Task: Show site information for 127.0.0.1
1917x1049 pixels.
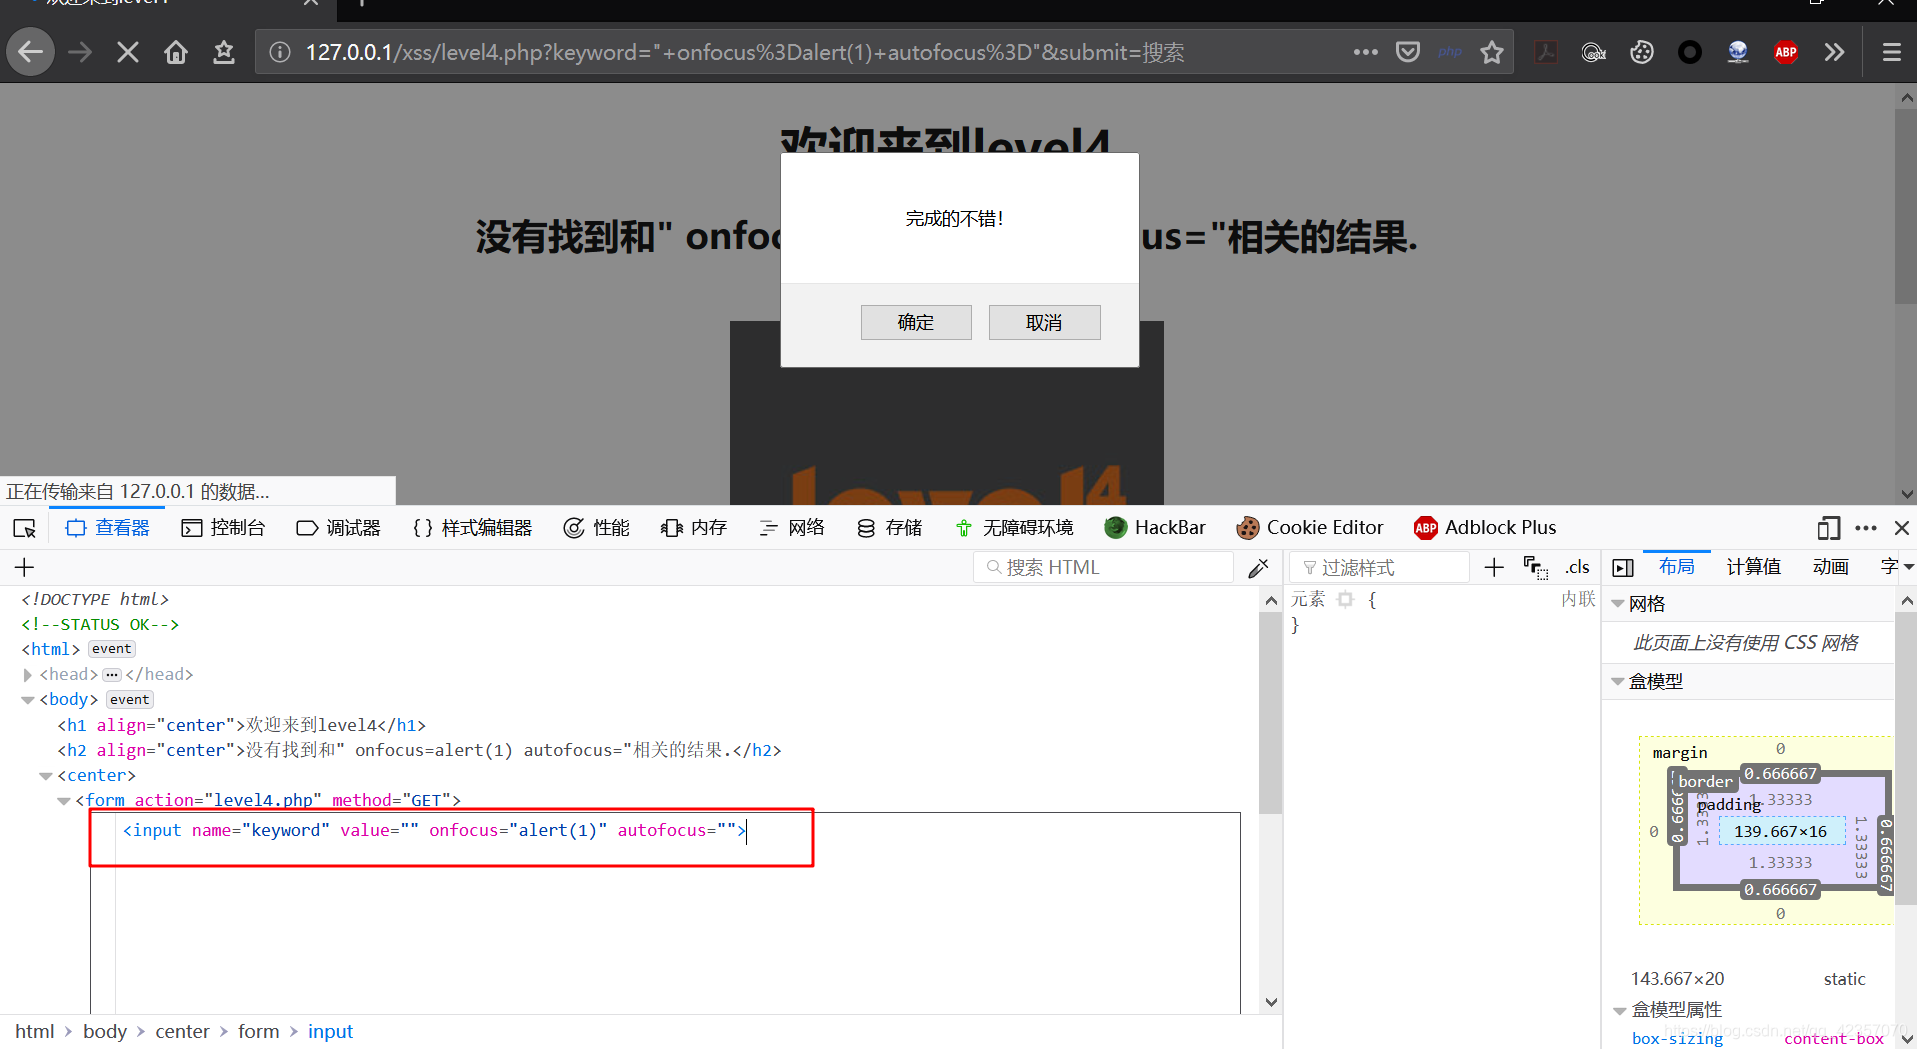Action: (280, 52)
